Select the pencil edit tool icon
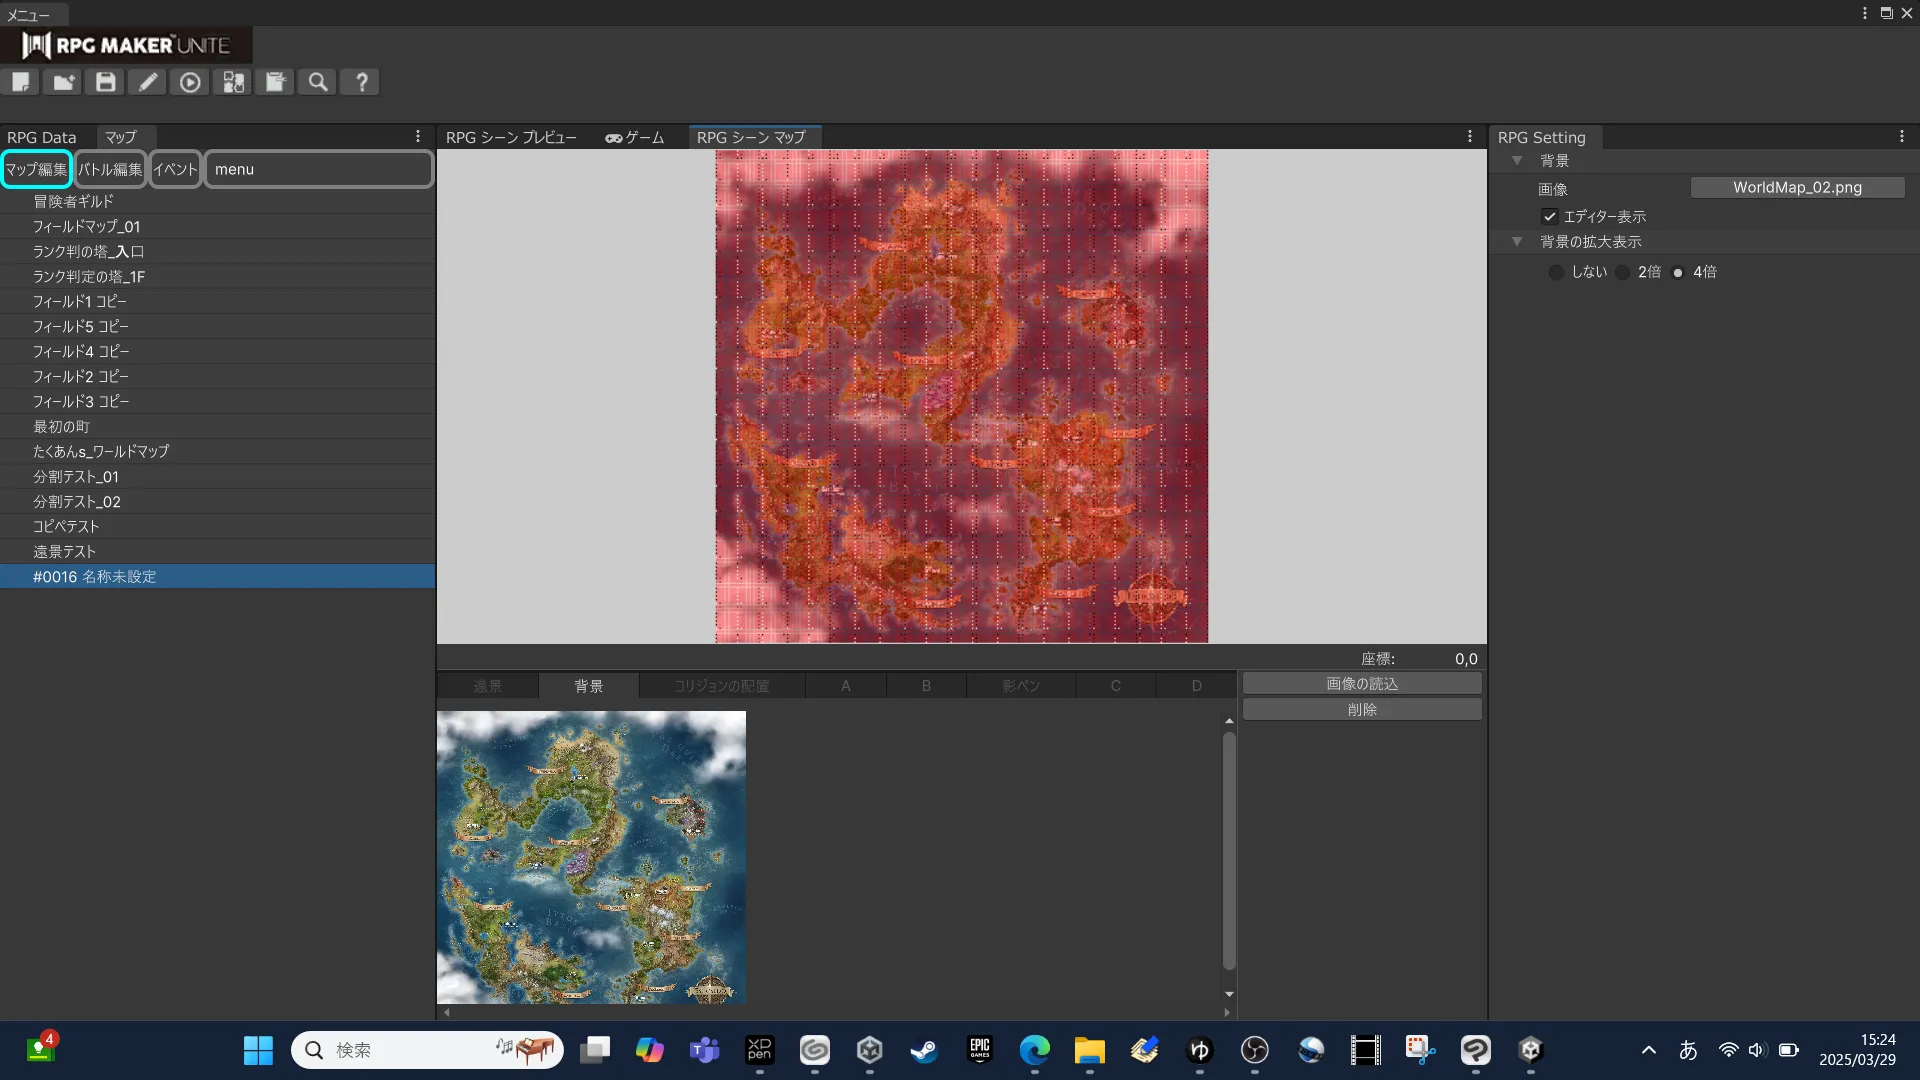Viewport: 1920px width, 1080px height. 148,82
